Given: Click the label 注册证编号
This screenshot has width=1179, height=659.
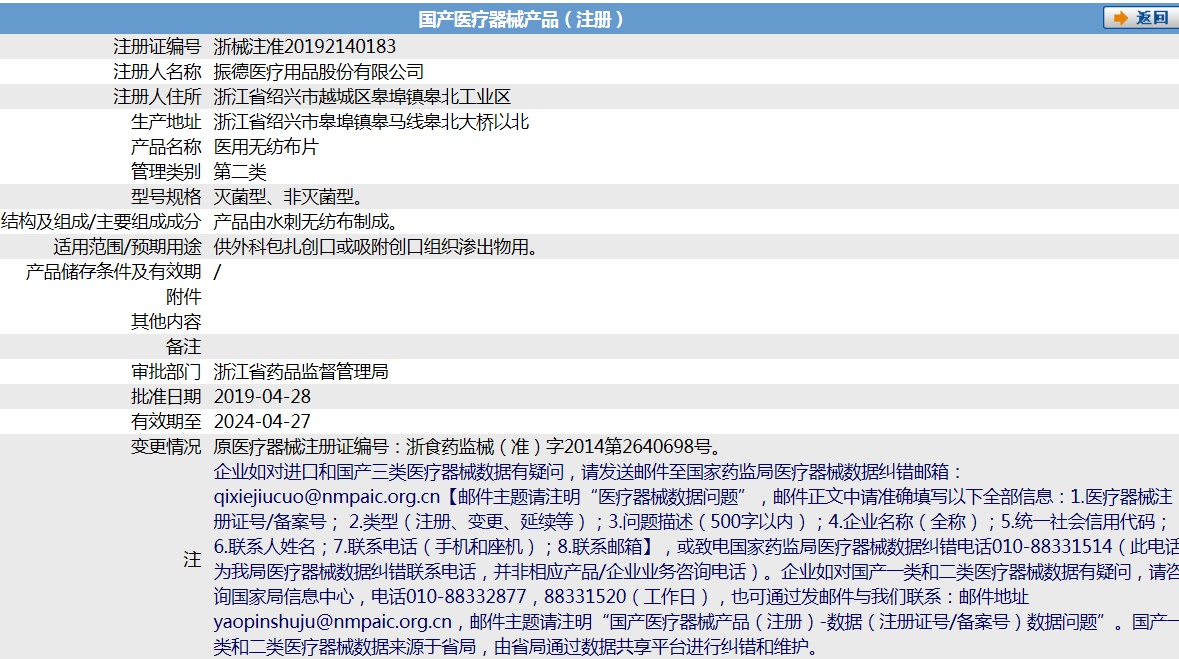Looking at the screenshot, I should pos(157,47).
